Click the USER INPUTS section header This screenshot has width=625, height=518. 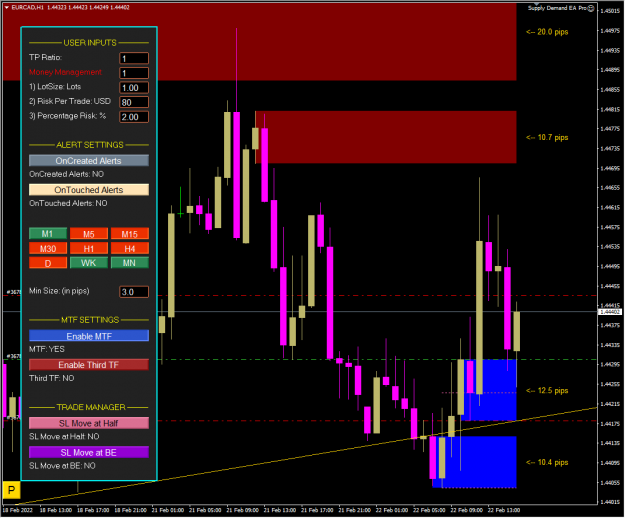(x=90, y=43)
